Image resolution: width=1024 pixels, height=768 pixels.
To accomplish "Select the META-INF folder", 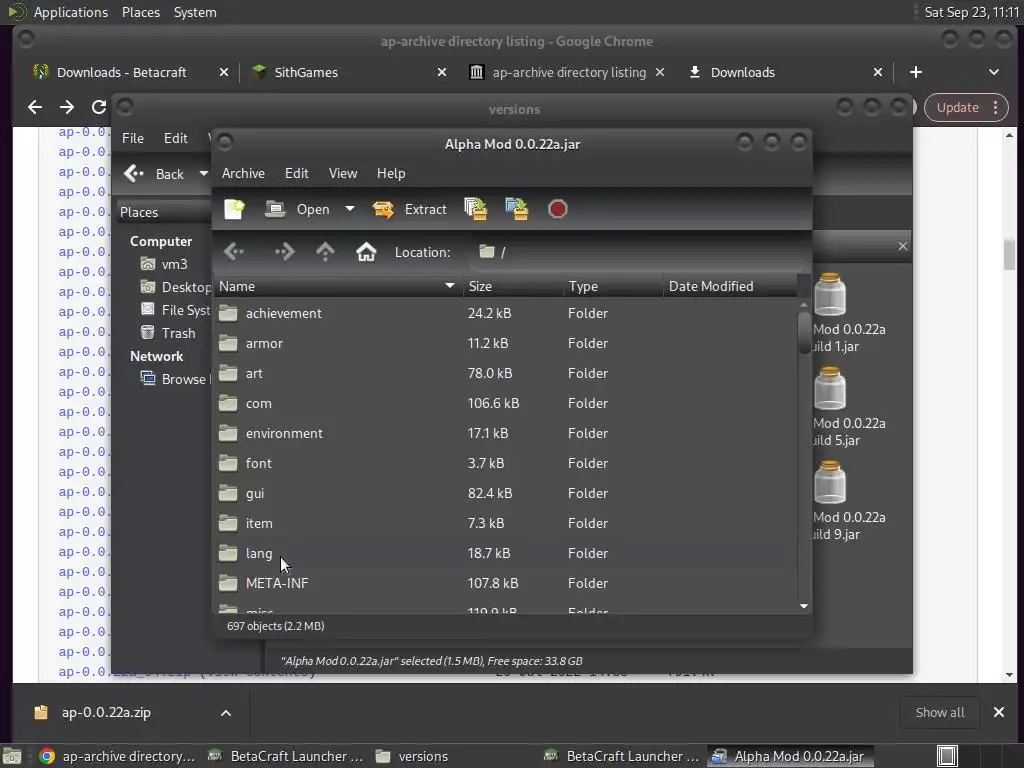I will tap(505, 584).
